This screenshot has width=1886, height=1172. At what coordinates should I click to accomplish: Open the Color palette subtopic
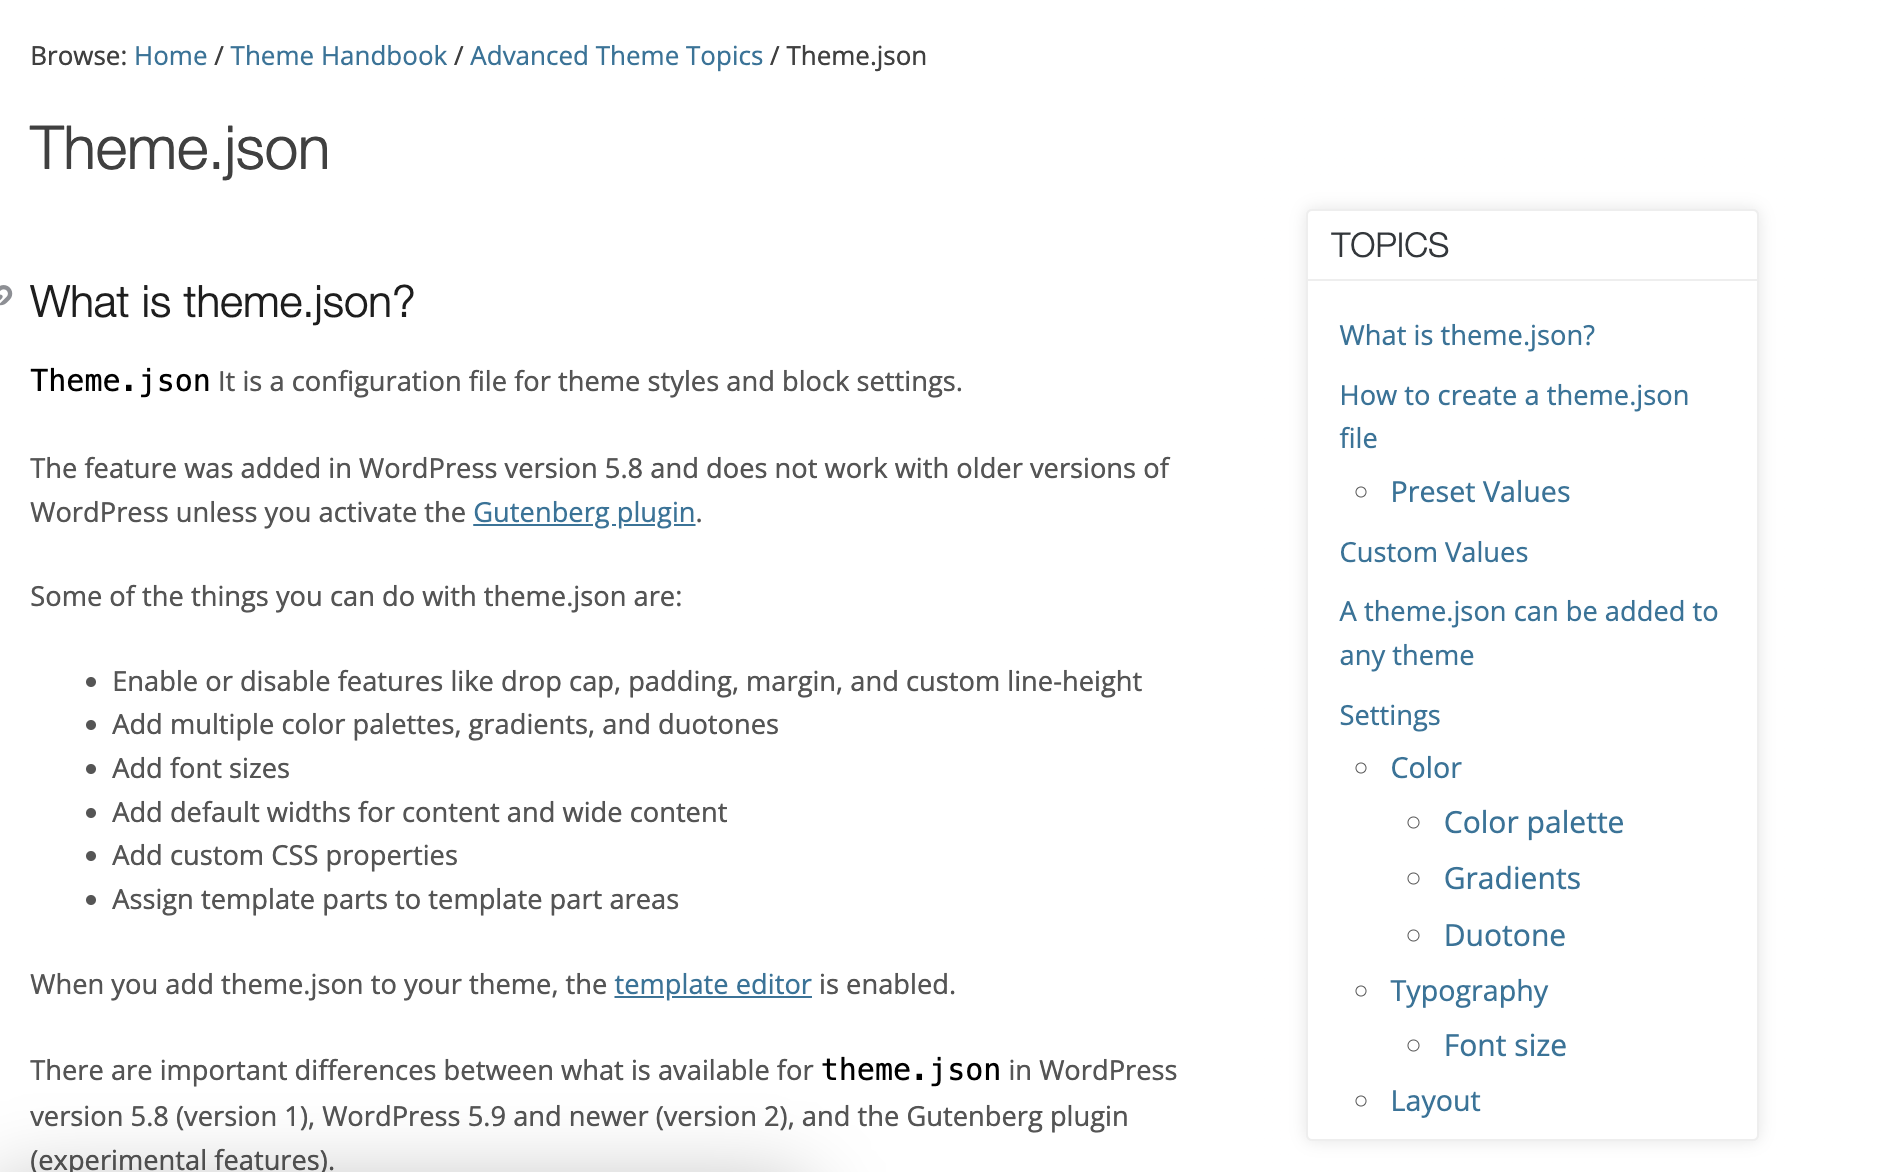(1533, 822)
